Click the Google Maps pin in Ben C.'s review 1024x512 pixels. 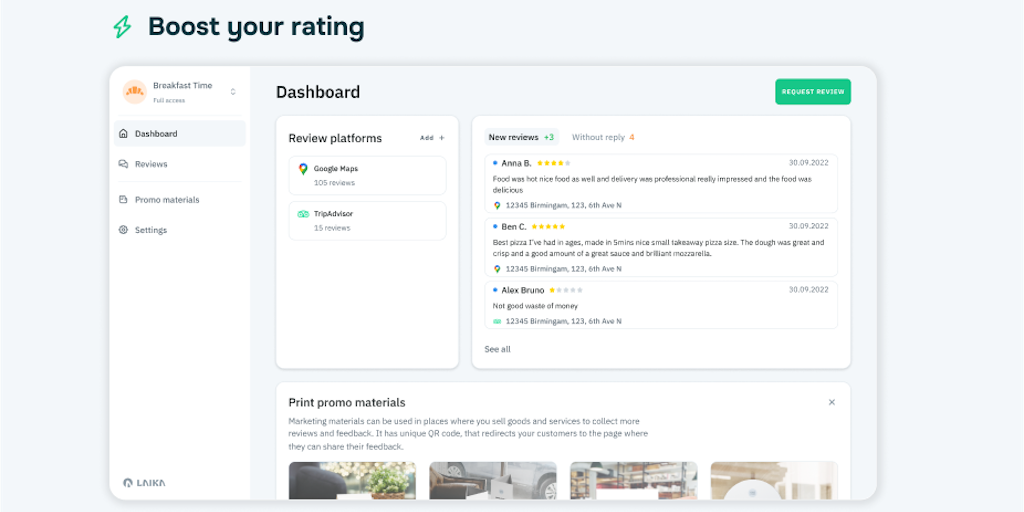[x=497, y=269]
